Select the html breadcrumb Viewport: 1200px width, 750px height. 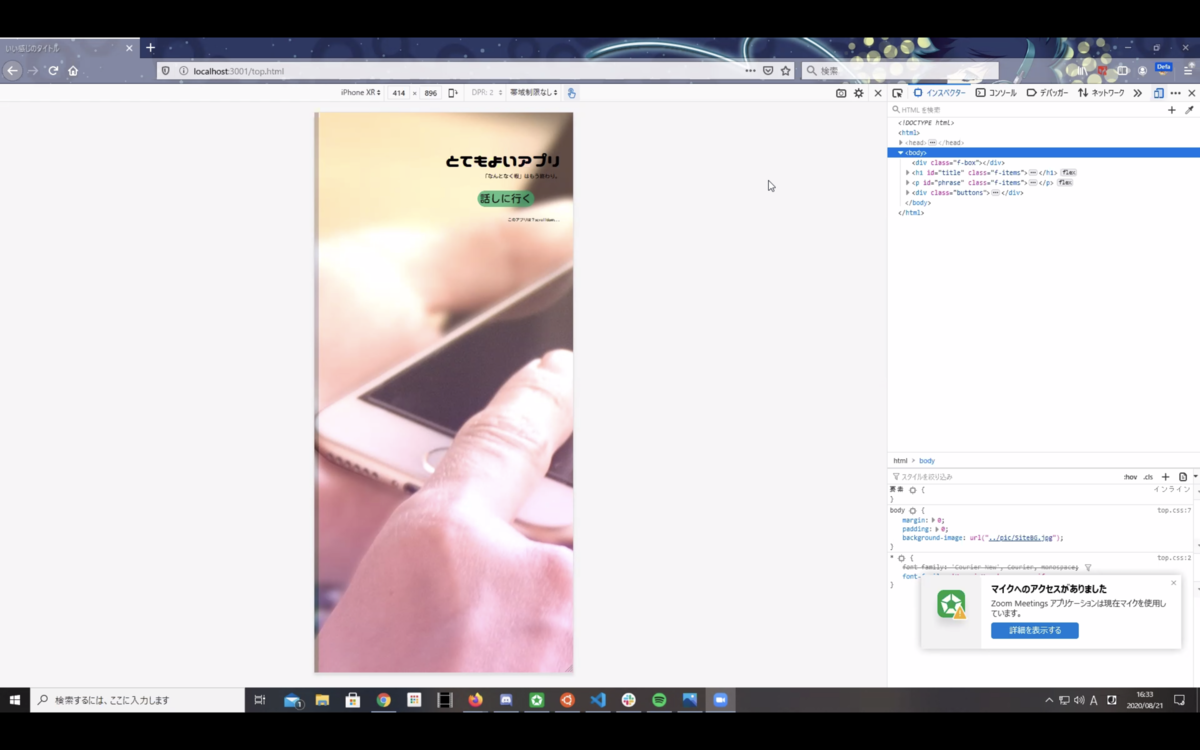point(900,461)
